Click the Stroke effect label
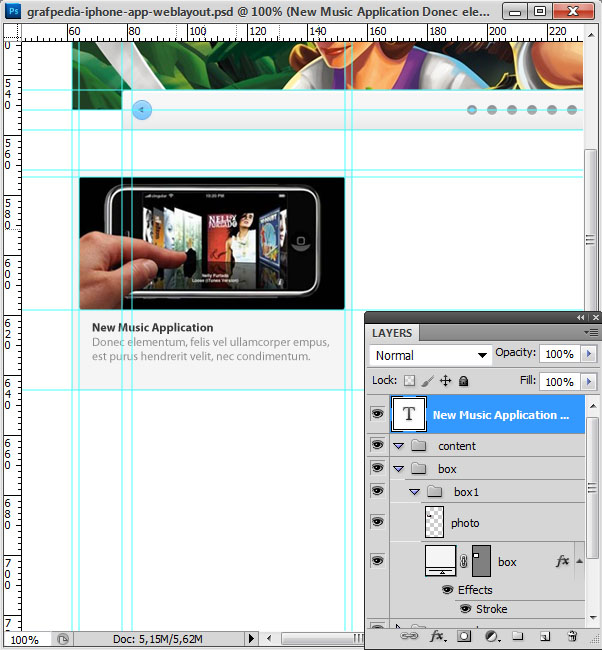Screen dimensions: 602x650 point(491,609)
